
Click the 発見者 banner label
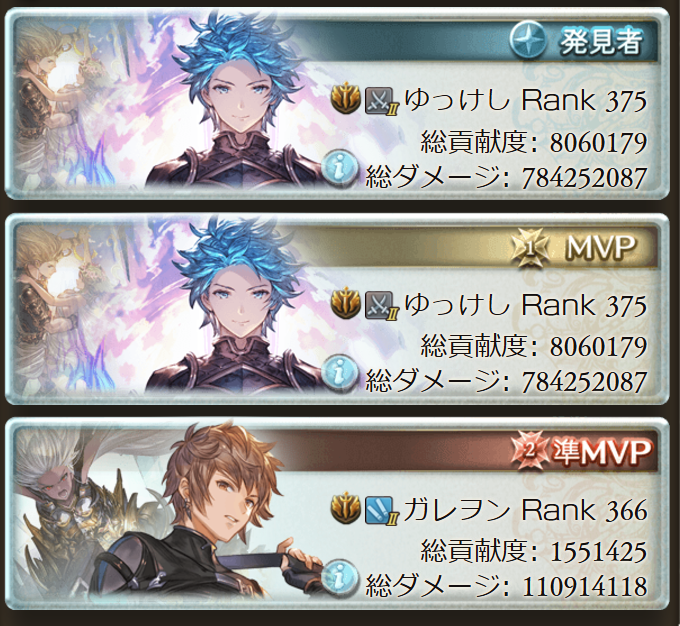click(601, 42)
